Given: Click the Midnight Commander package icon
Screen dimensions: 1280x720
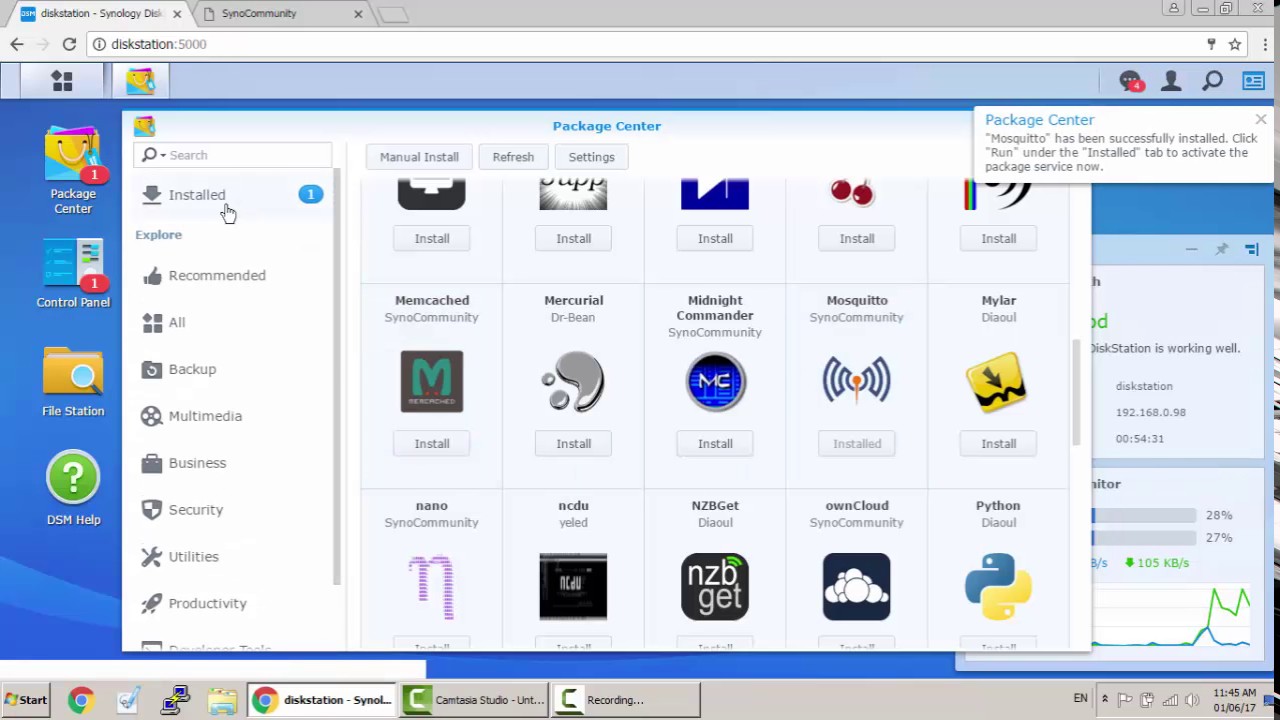Looking at the screenshot, I should coord(715,381).
